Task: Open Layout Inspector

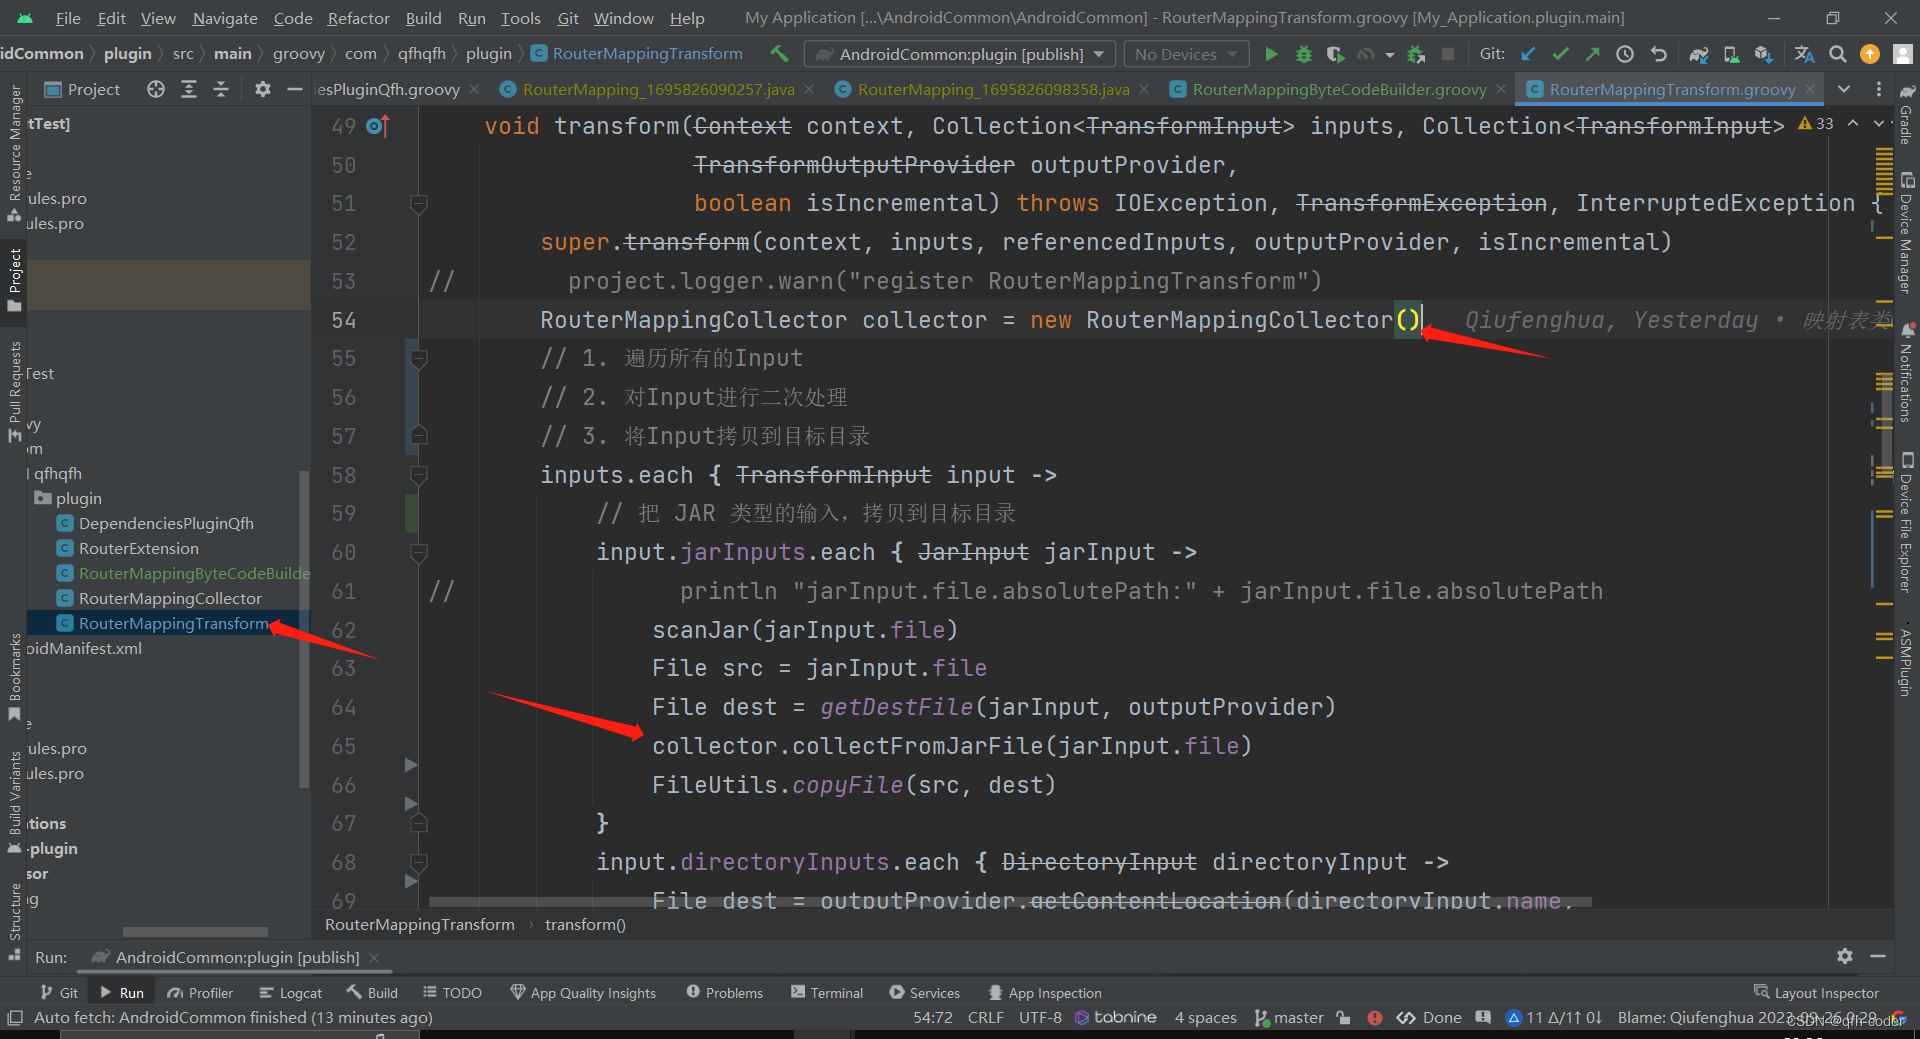Action: click(1816, 992)
